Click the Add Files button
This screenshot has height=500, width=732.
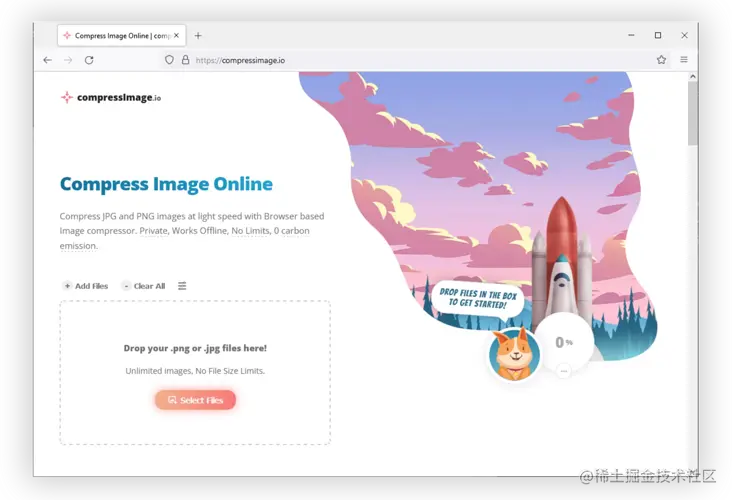click(85, 286)
